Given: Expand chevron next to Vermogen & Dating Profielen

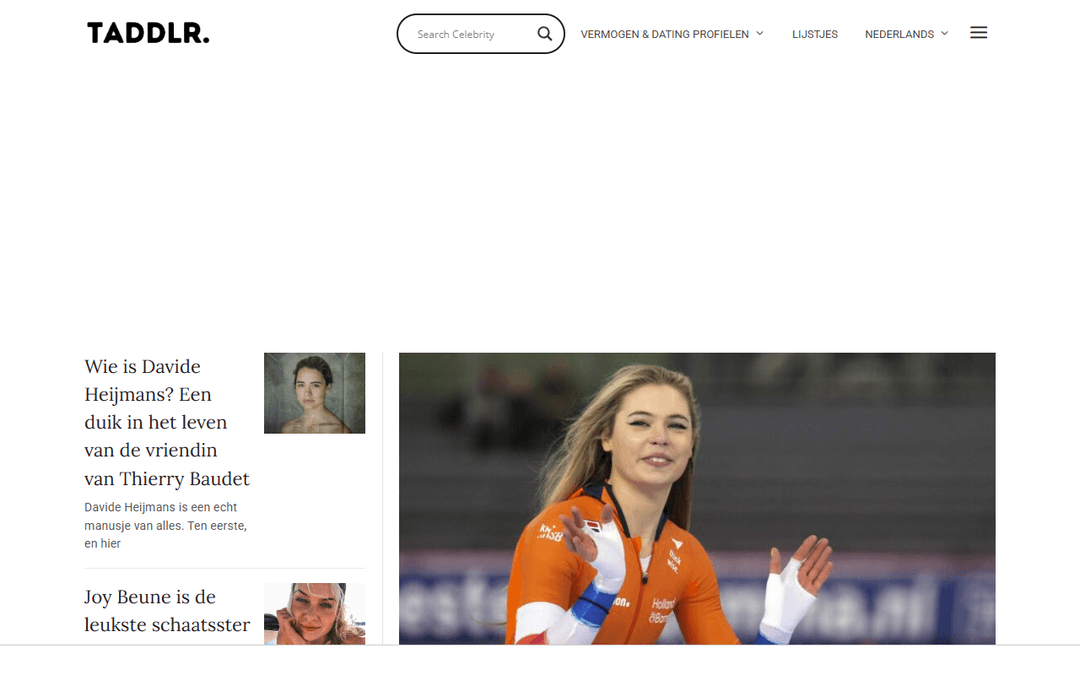Looking at the screenshot, I should pos(760,33).
